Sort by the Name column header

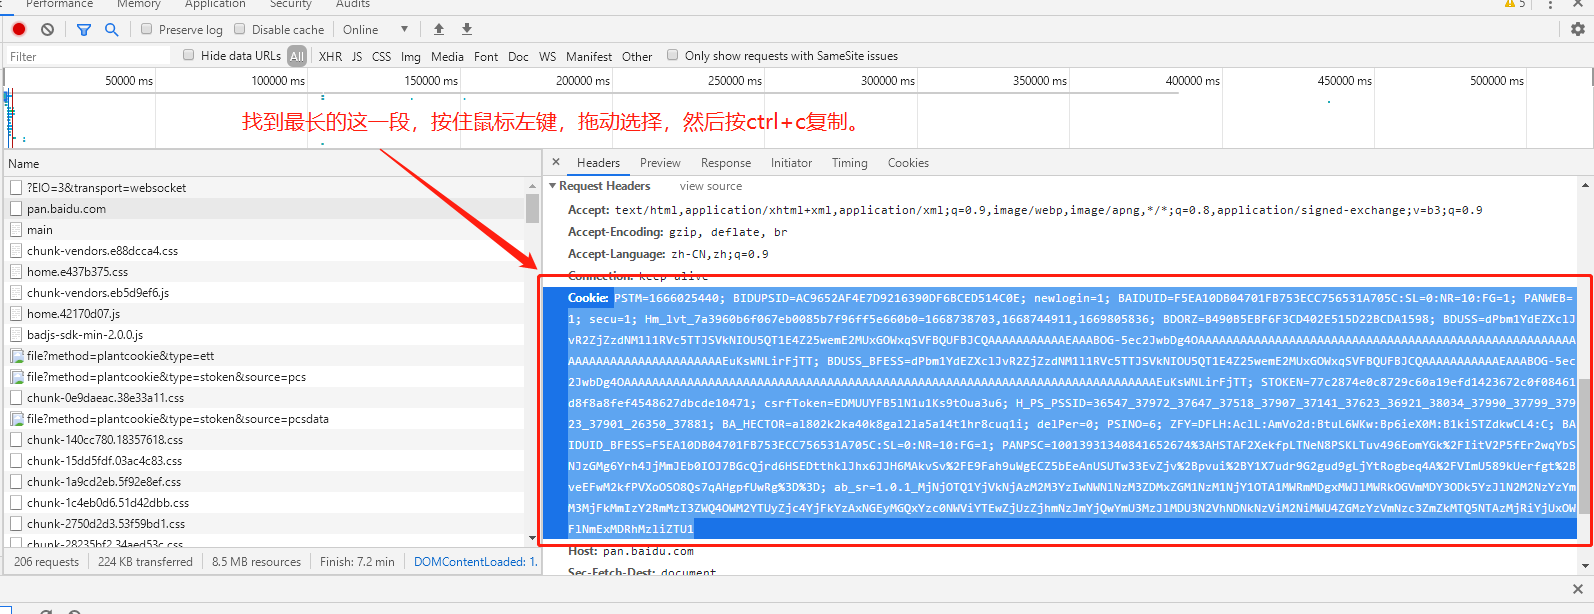tap(270, 163)
